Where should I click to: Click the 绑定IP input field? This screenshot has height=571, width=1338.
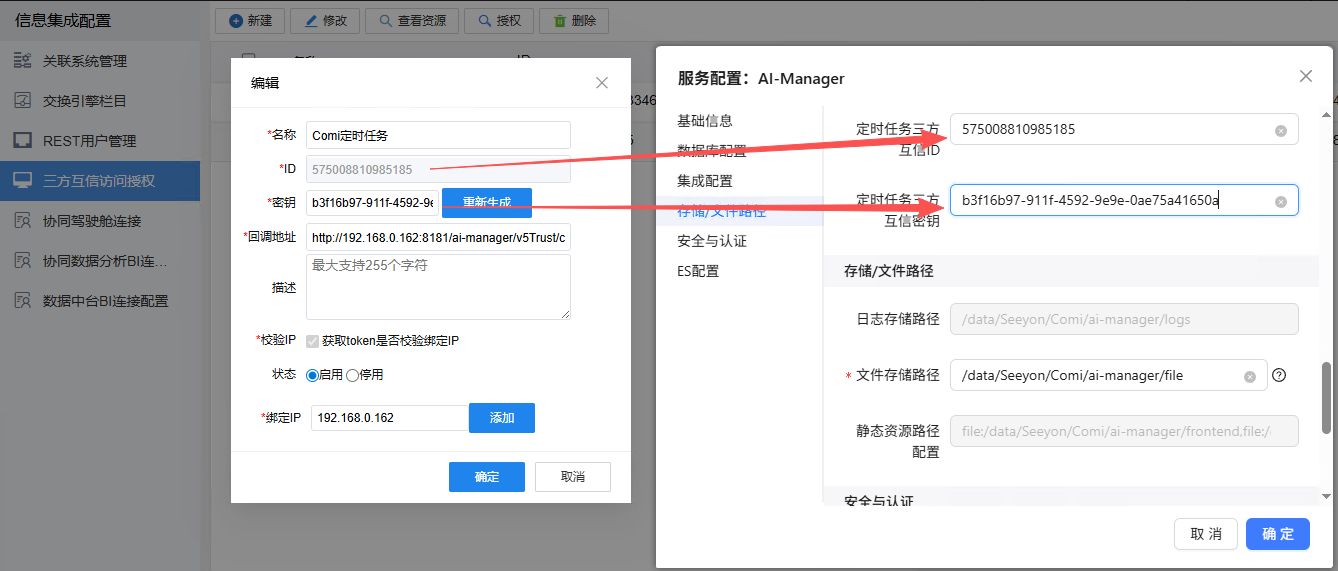click(x=389, y=418)
